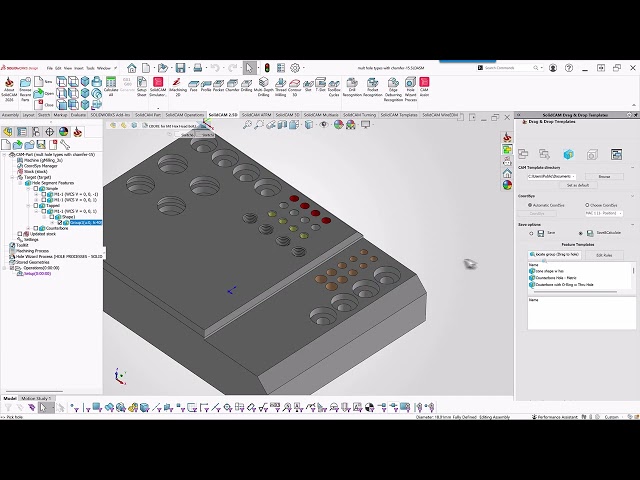Run Edge Deburring Recognition
The image size is (640, 480).
[393, 89]
